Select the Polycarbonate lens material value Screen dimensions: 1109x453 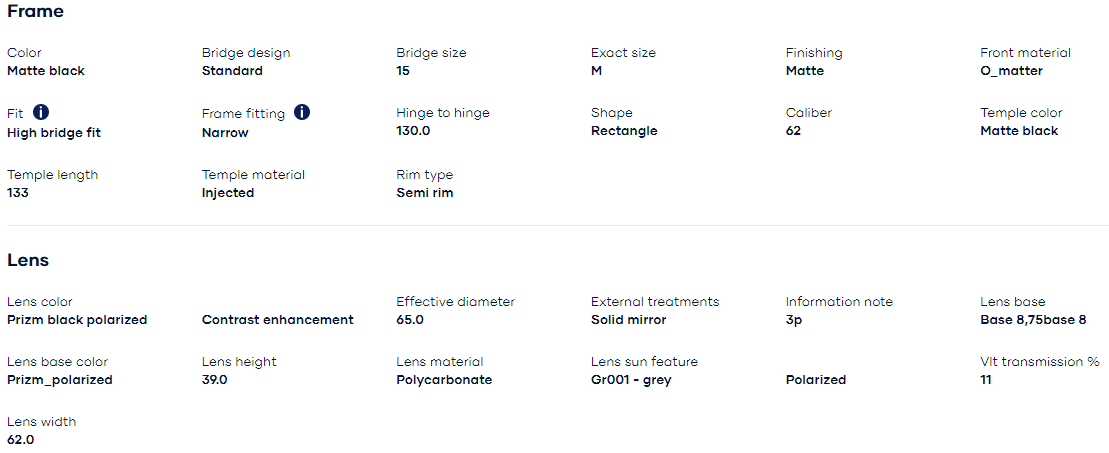tap(444, 380)
